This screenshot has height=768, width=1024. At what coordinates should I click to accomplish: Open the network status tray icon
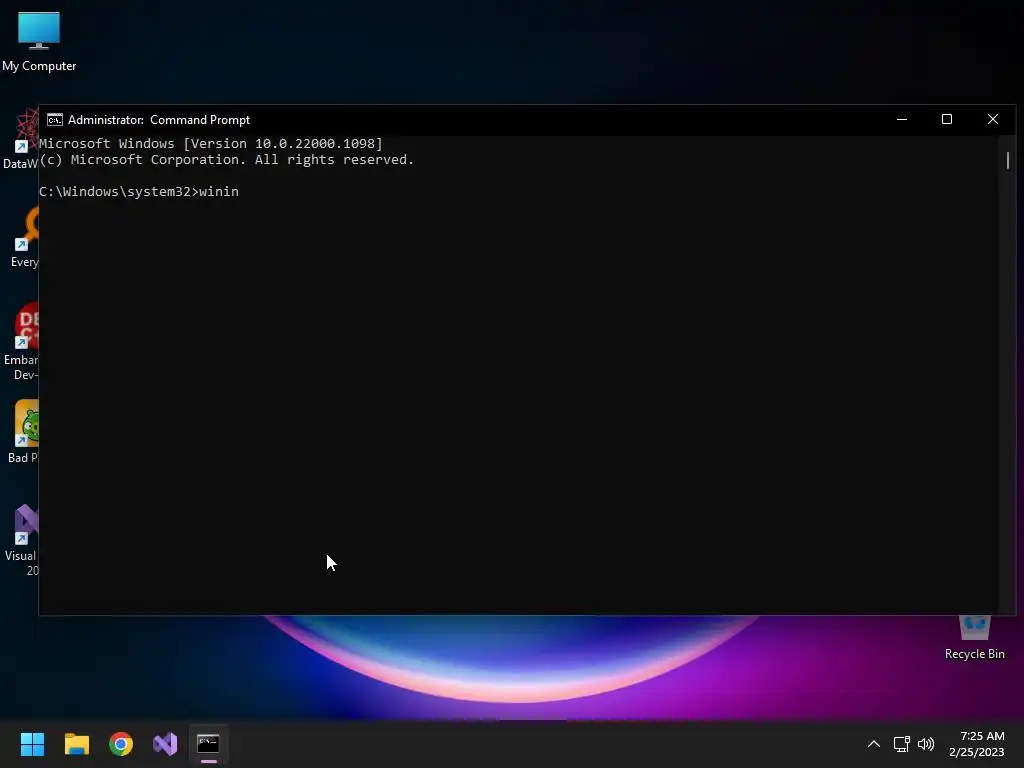(x=902, y=744)
